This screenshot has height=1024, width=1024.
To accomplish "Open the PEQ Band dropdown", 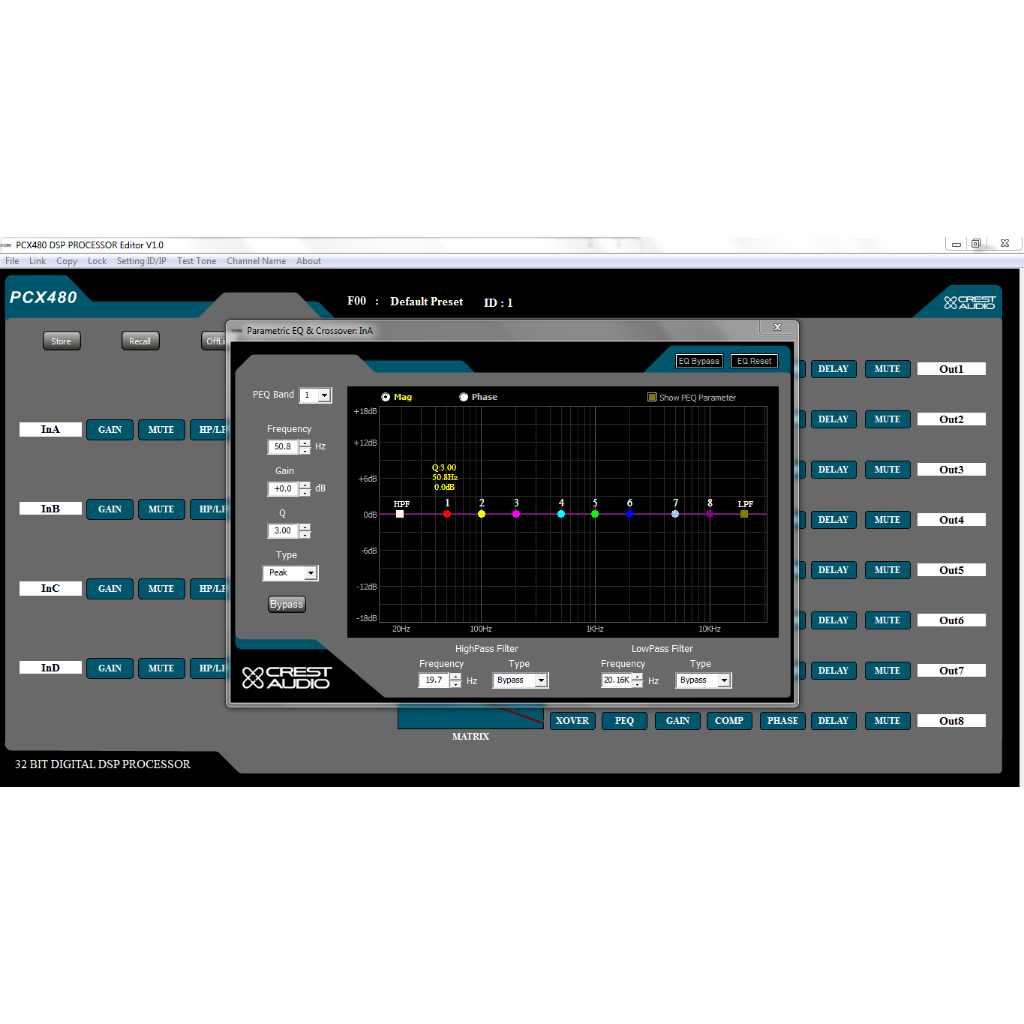I will [325, 395].
